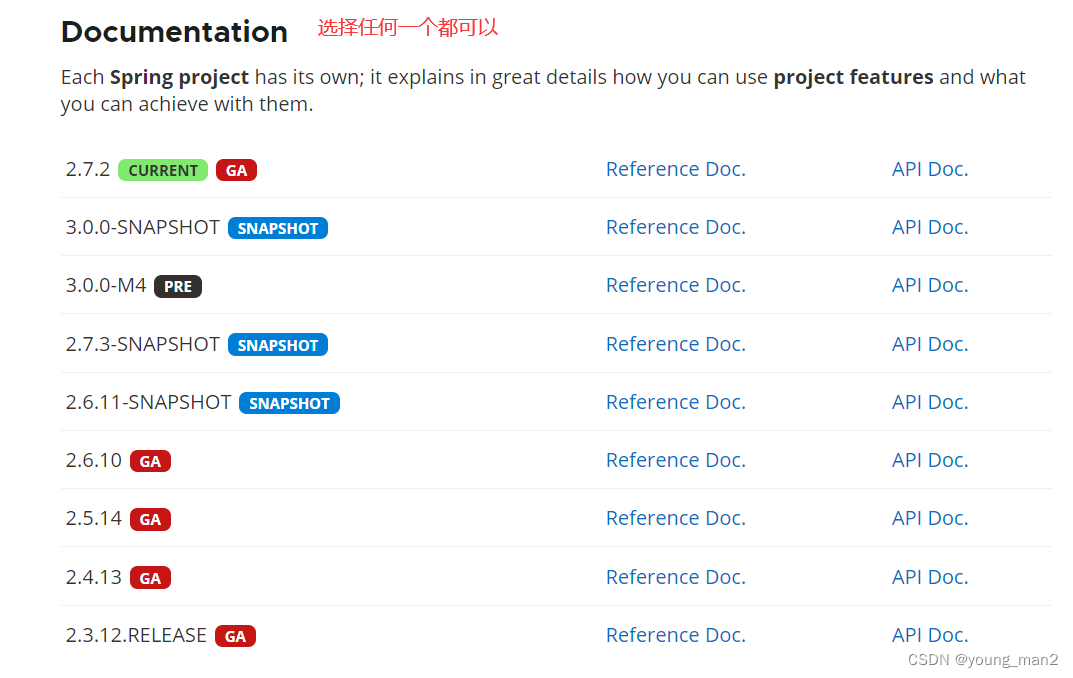Open API Doc for 3.0.0-M4
Viewport: 1073px width, 678px height.
pyautogui.click(x=930, y=285)
